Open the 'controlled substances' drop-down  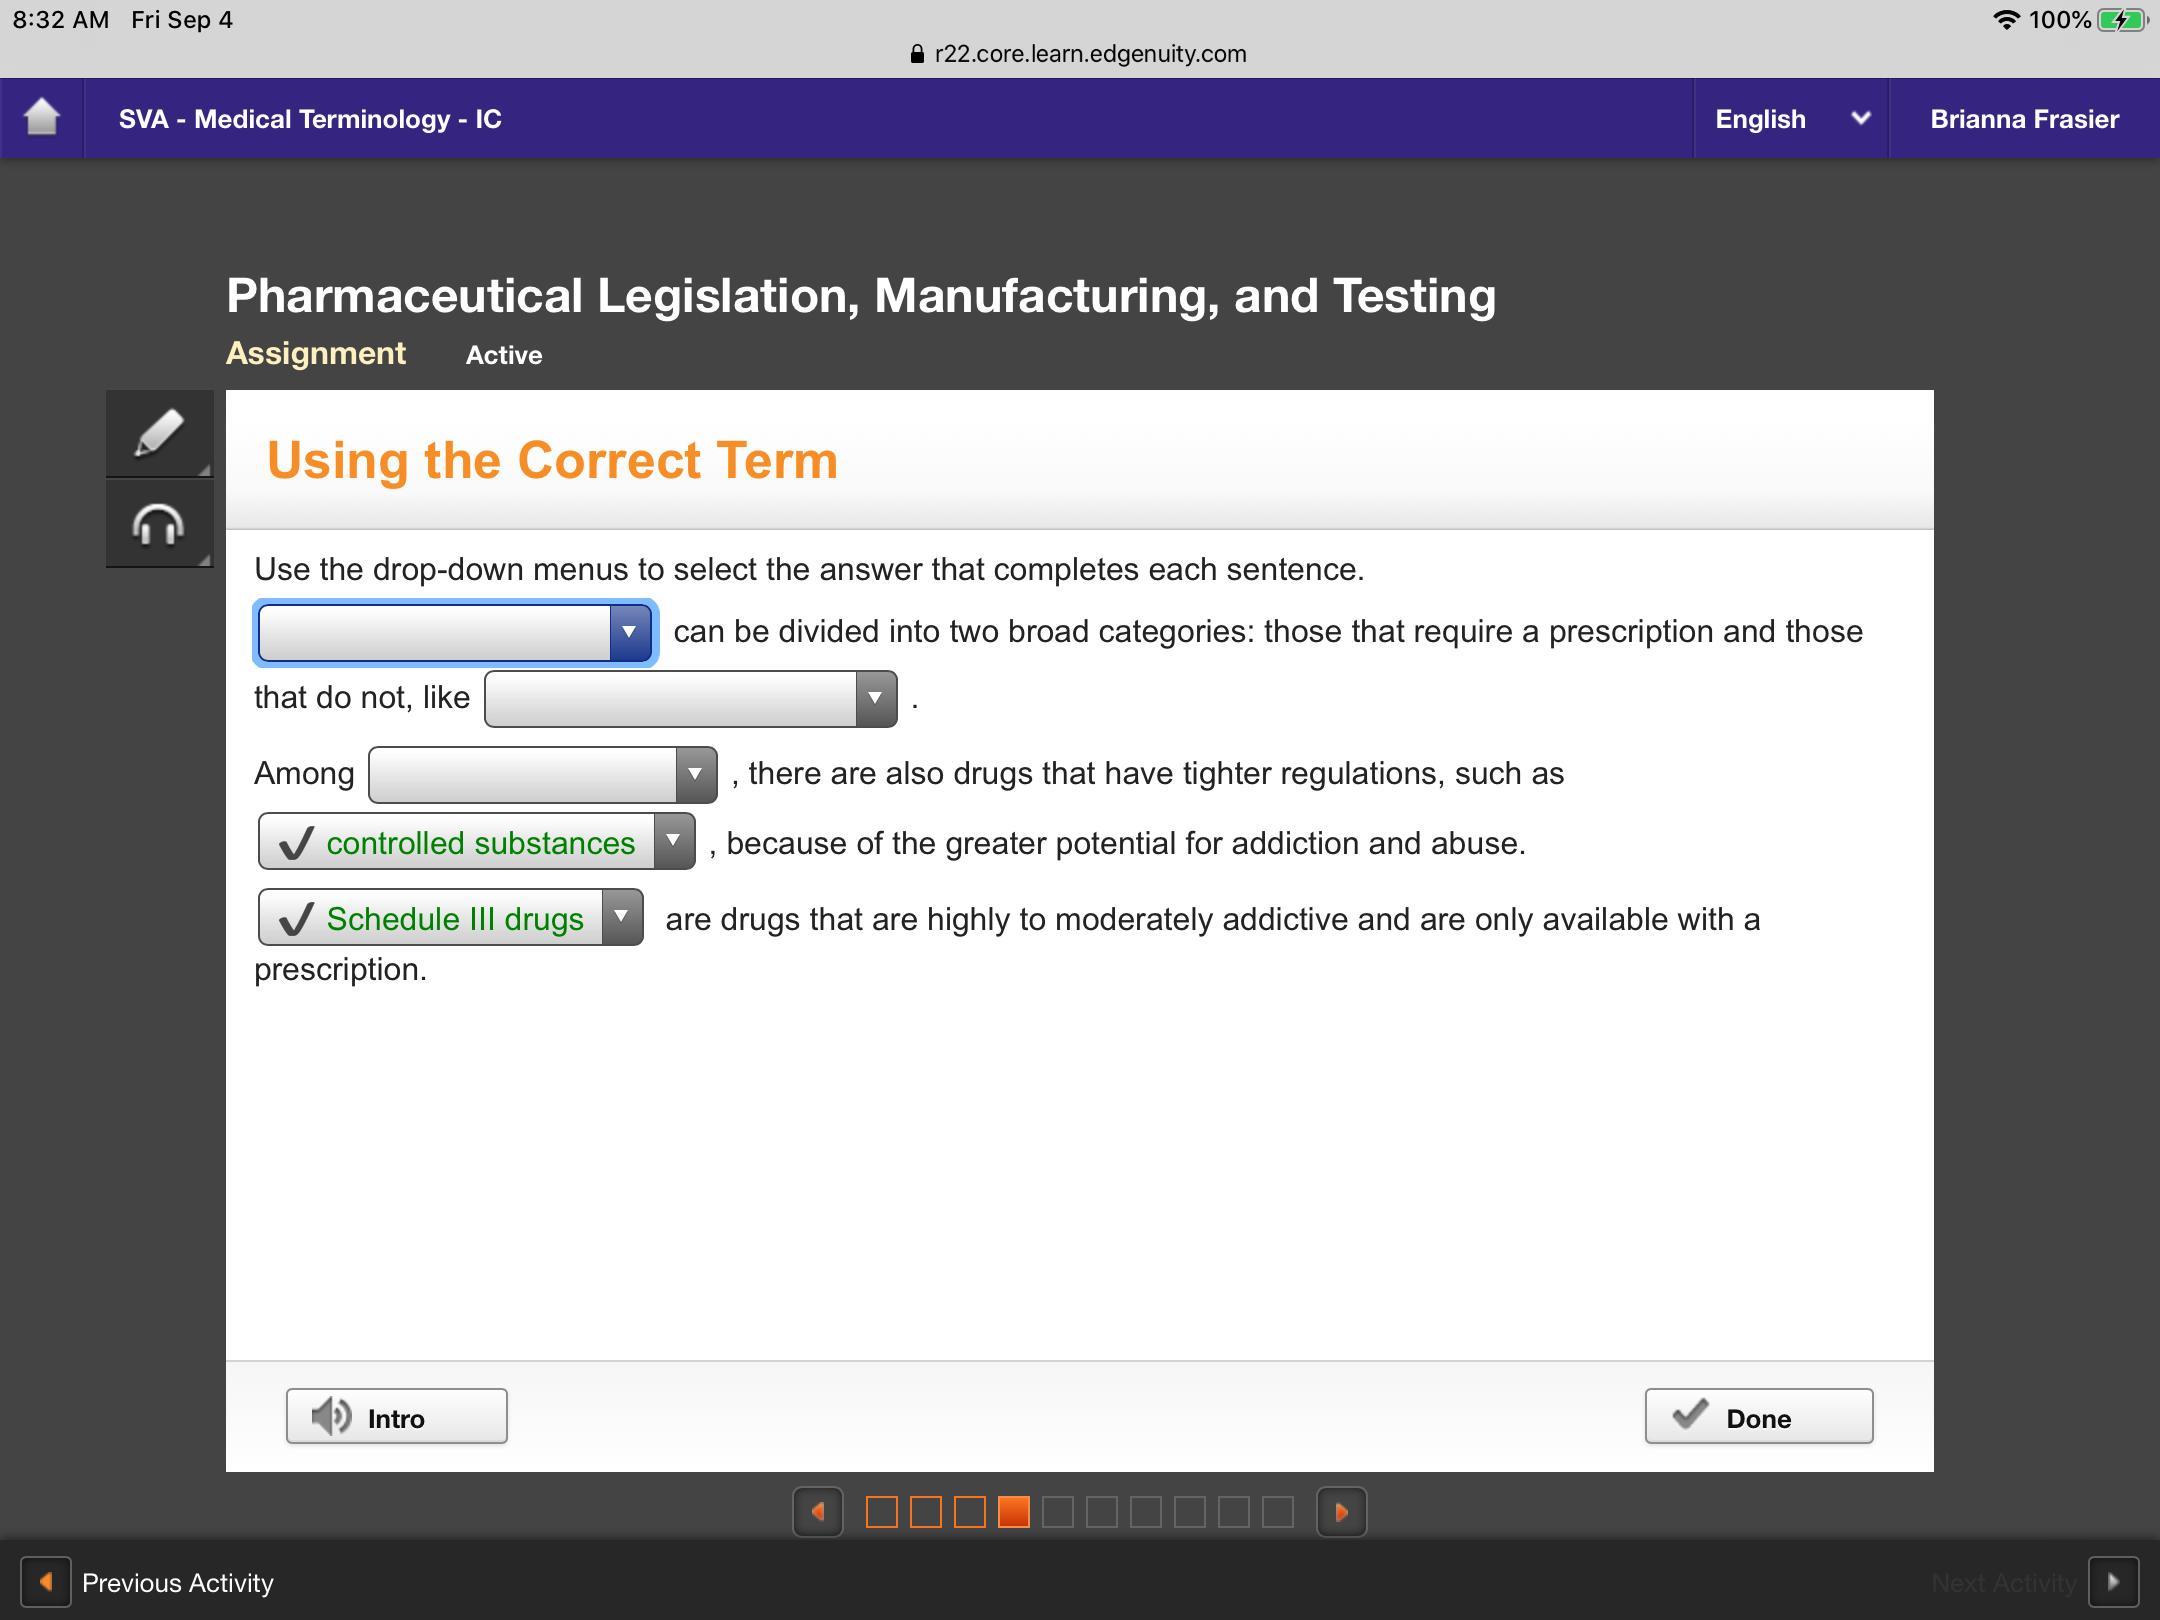pos(476,842)
